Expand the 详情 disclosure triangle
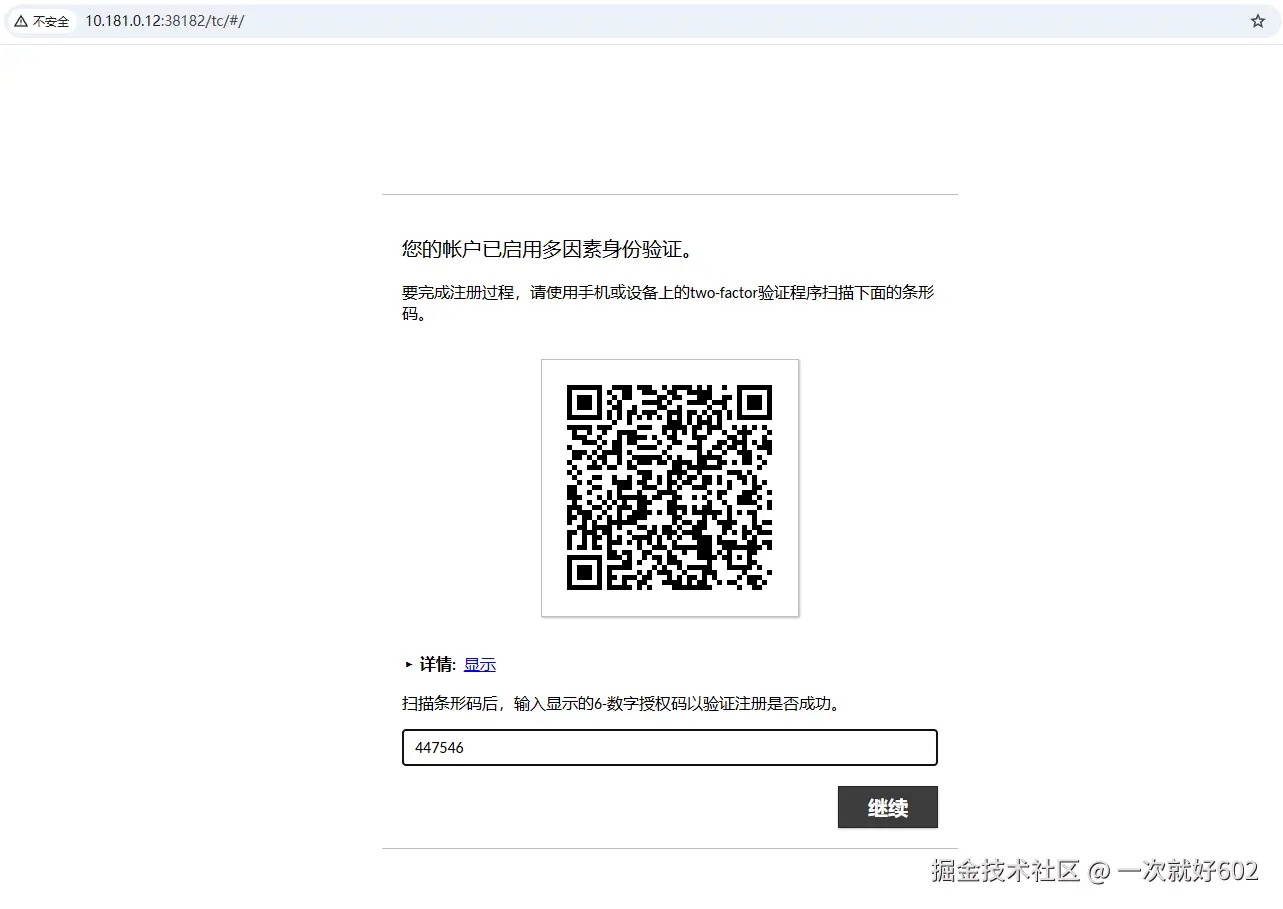Image resolution: width=1283 pixels, height=909 pixels. click(408, 665)
